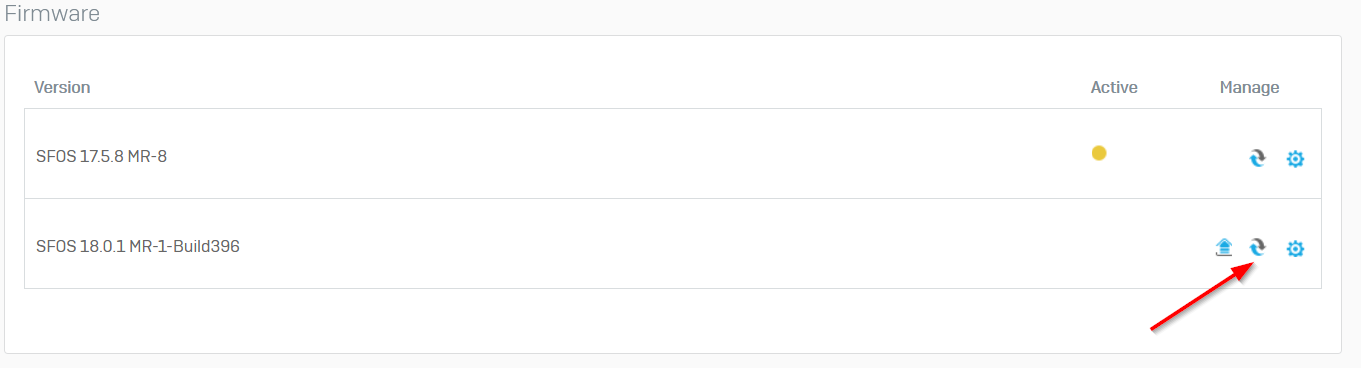Image resolution: width=1361 pixels, height=368 pixels.
Task: Click the empty Active cell for SFOS 18.0.1
Action: [x=1114, y=244]
